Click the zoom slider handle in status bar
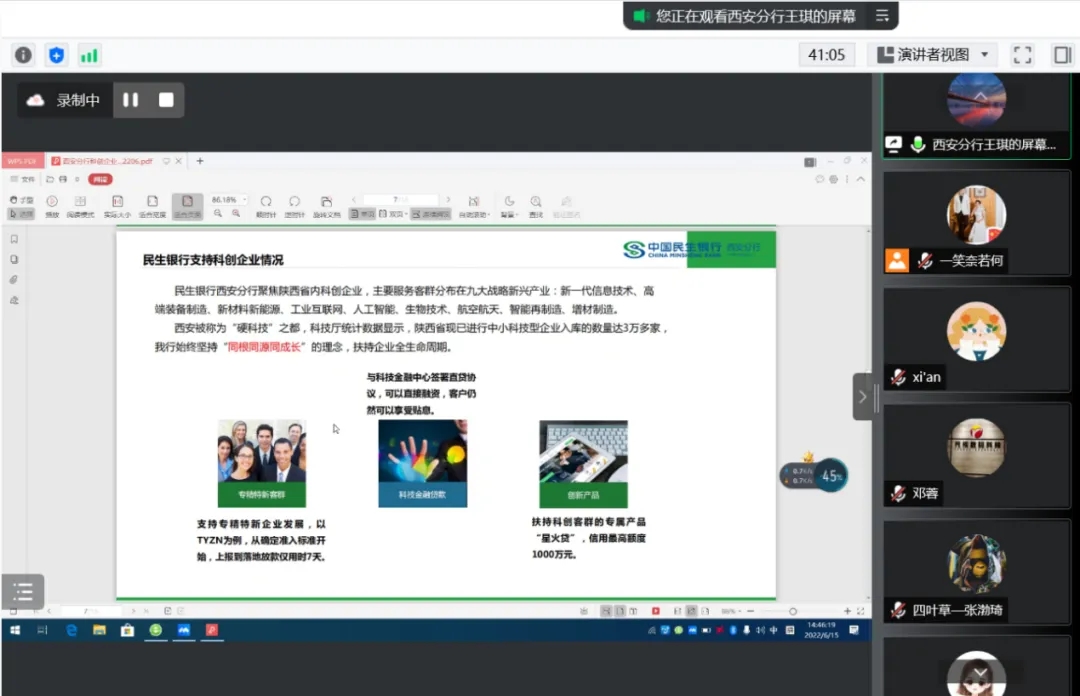 click(793, 611)
